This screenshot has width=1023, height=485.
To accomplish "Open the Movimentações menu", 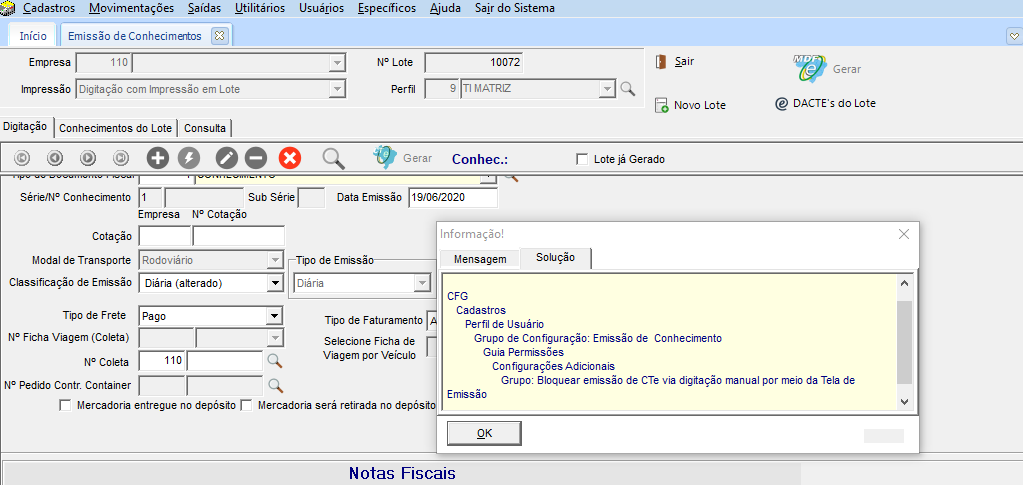I will tap(132, 8).
